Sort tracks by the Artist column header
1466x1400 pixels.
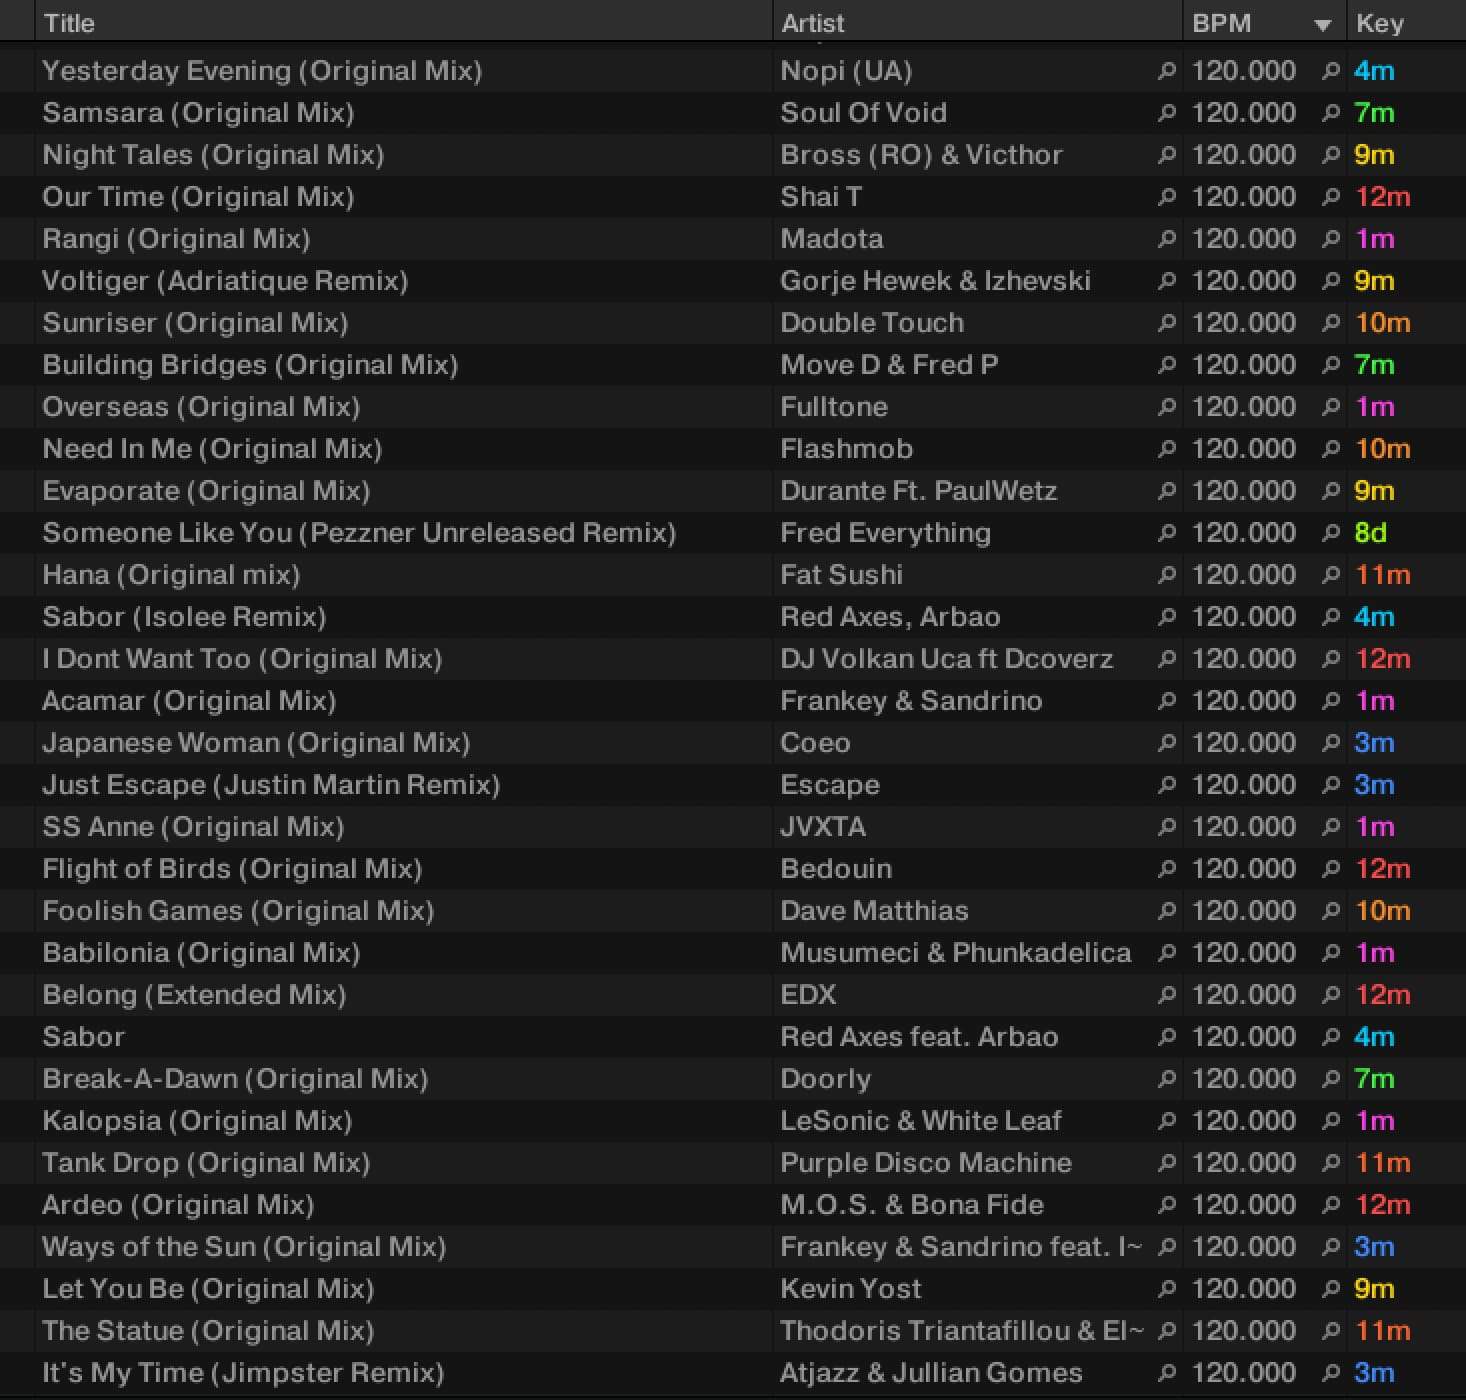click(x=812, y=23)
